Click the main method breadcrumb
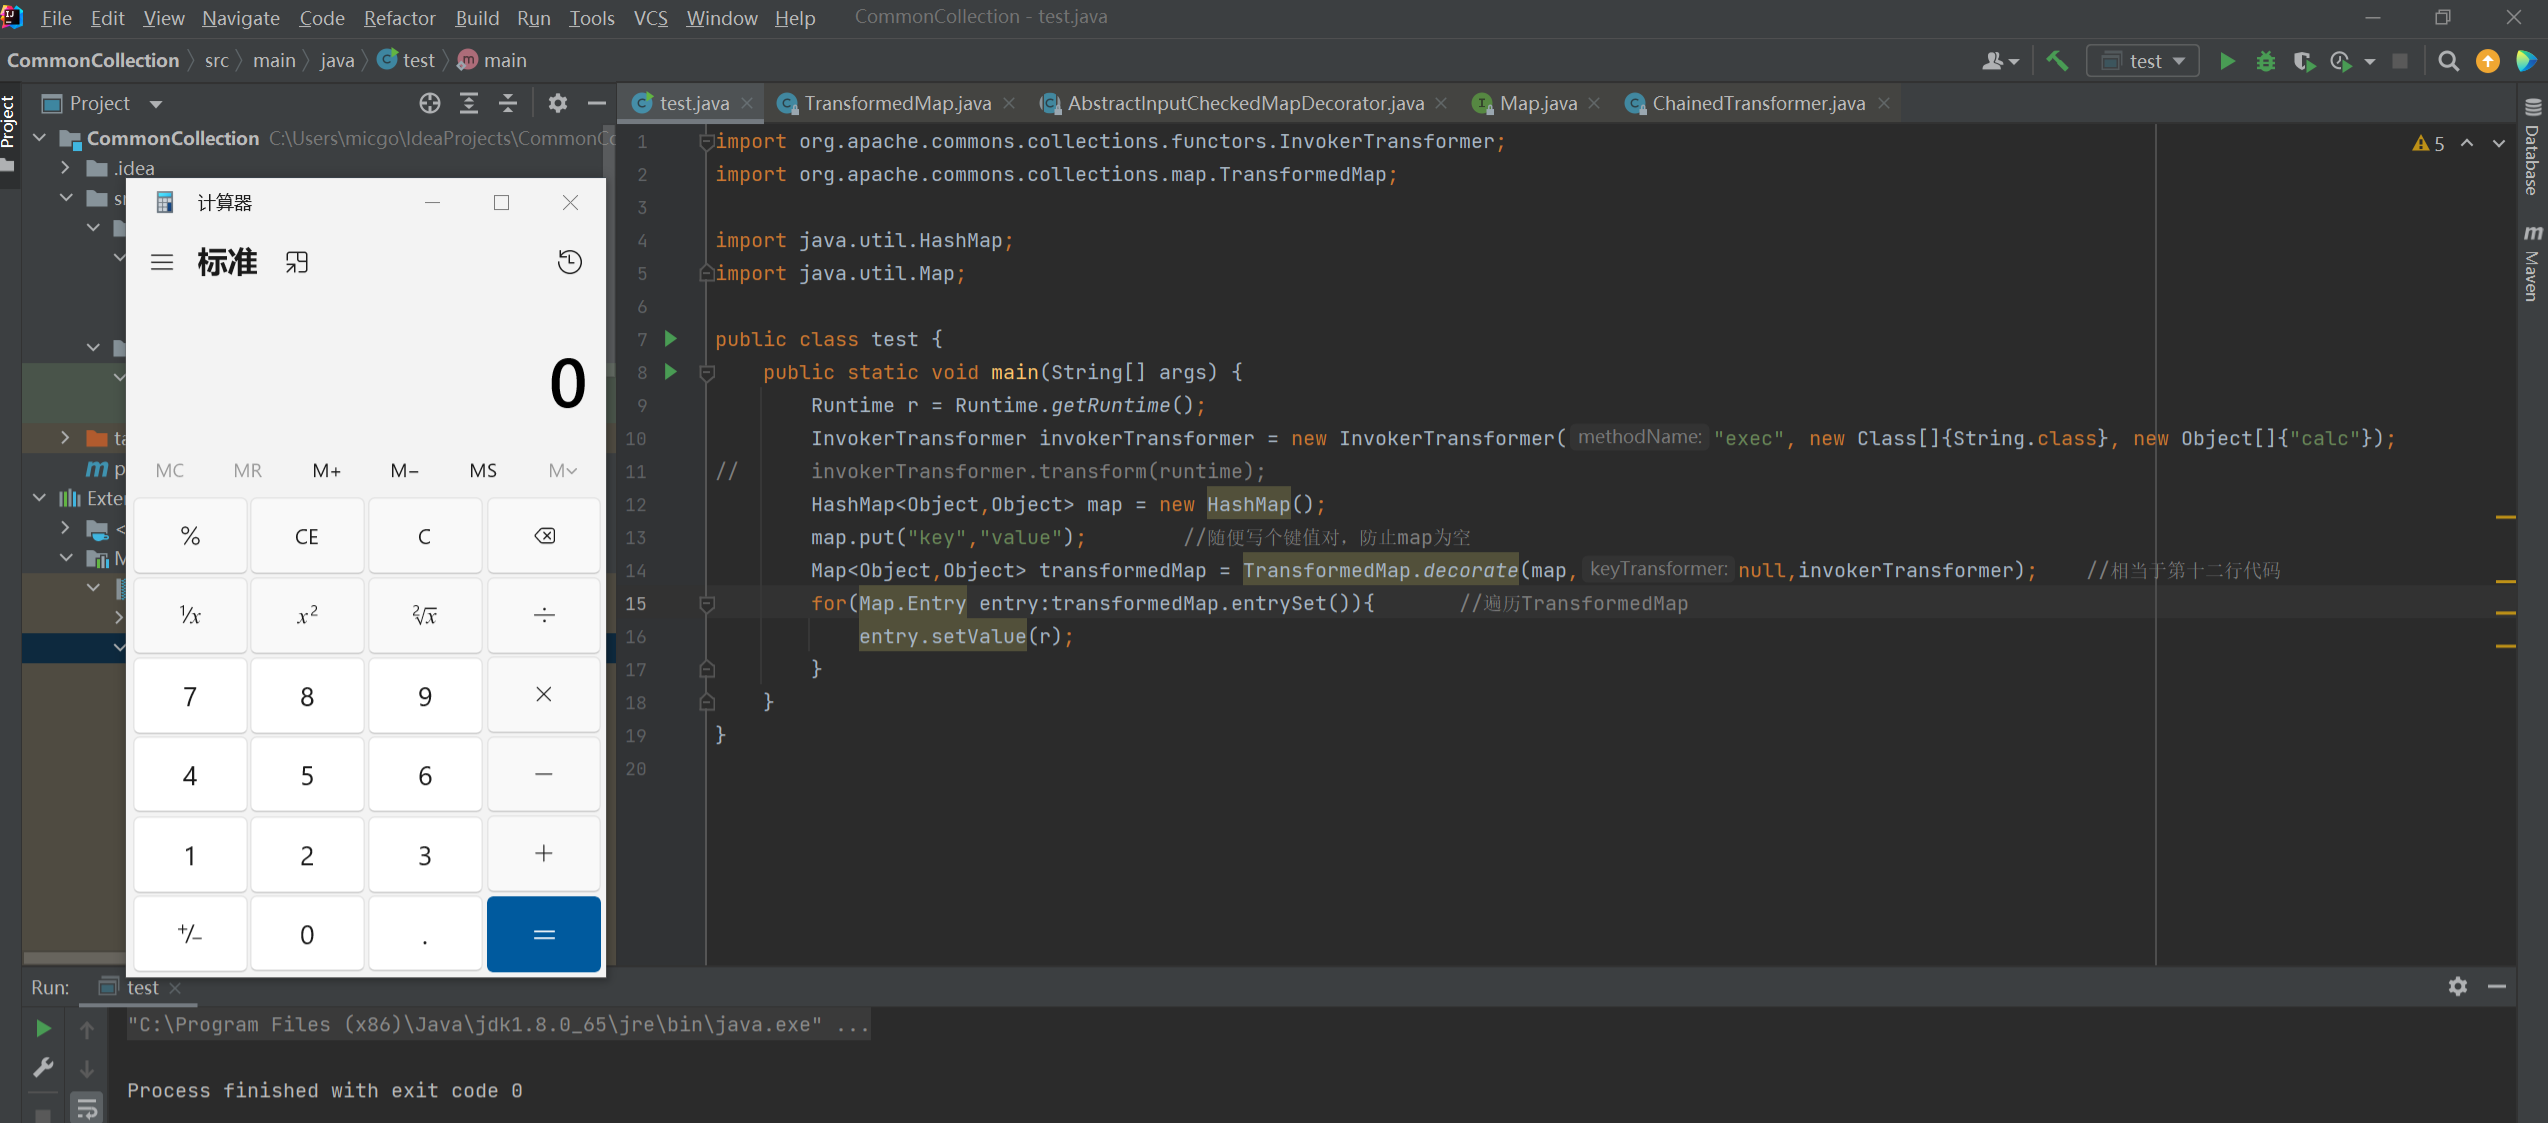2548x1123 pixels. point(492,61)
